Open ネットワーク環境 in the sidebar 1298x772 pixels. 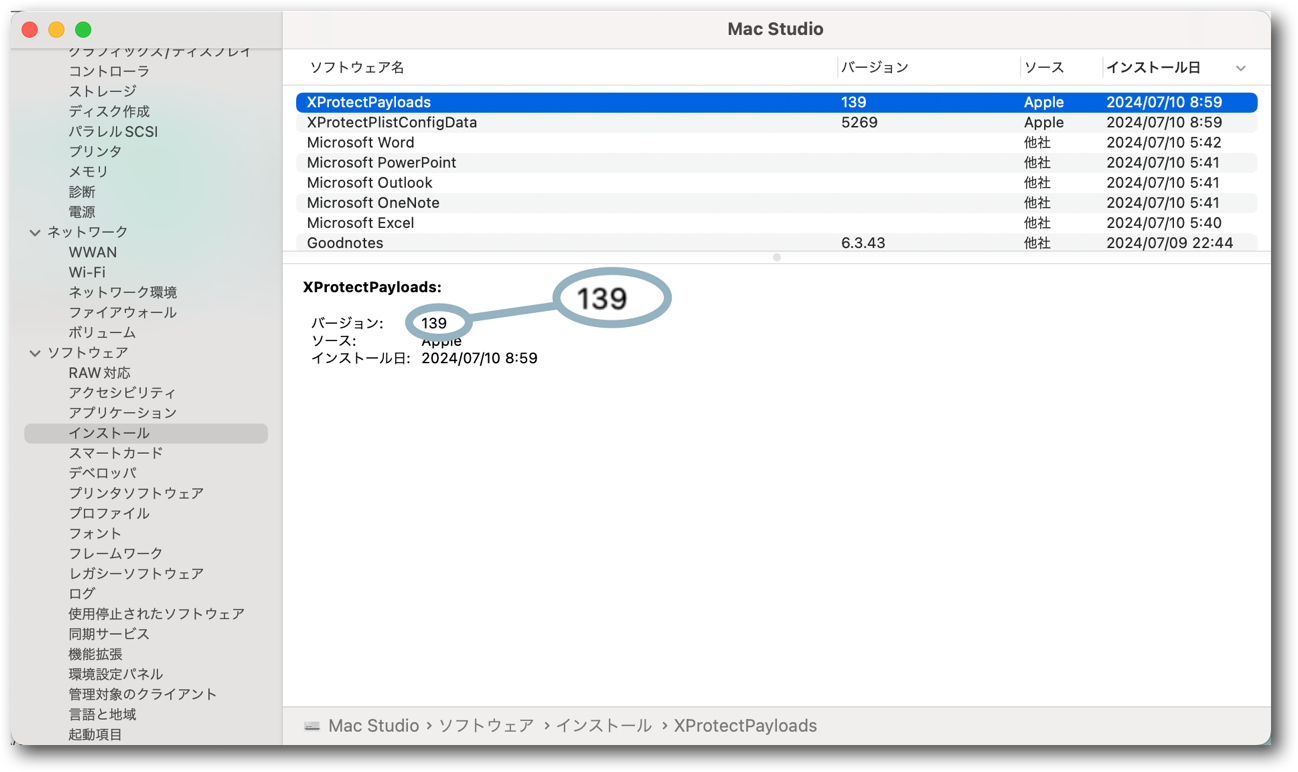click(123, 292)
